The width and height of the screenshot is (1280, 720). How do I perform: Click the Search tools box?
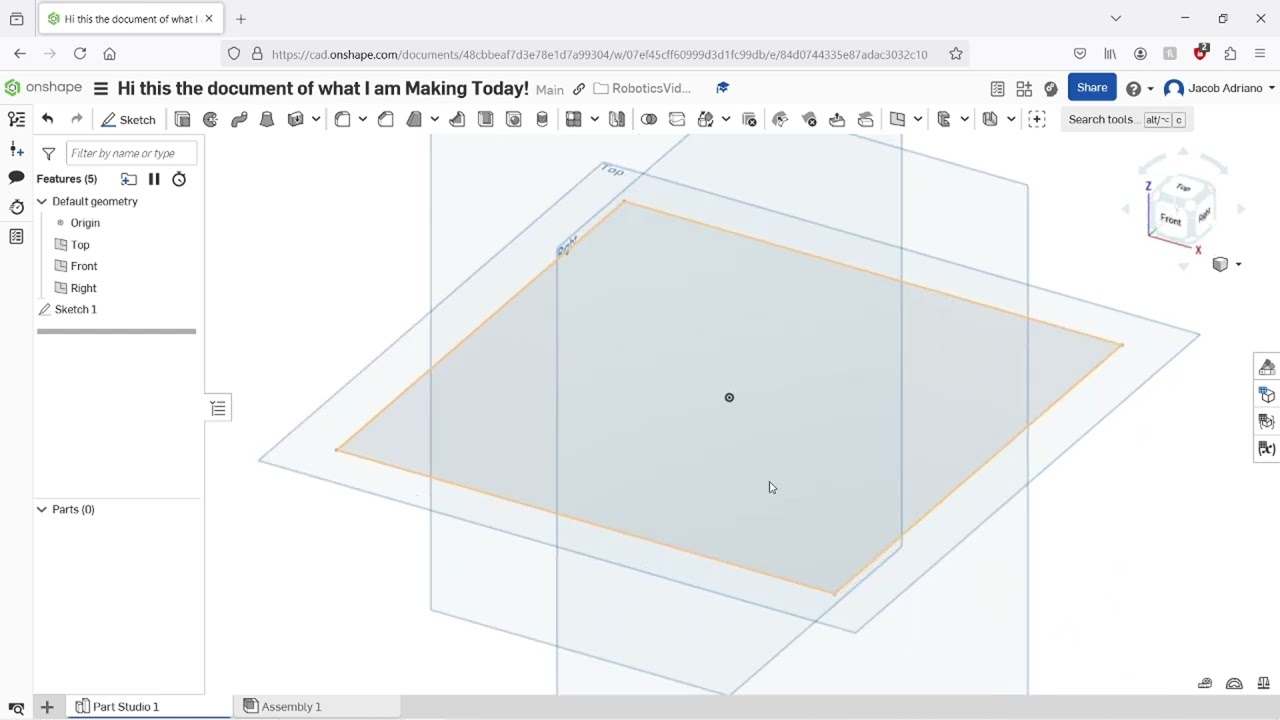click(1125, 119)
